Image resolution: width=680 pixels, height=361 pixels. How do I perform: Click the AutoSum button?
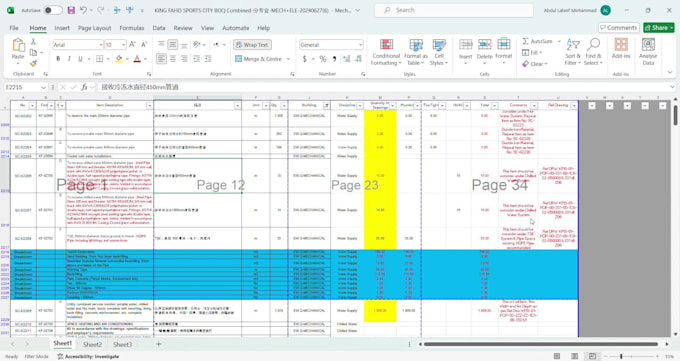click(x=538, y=41)
